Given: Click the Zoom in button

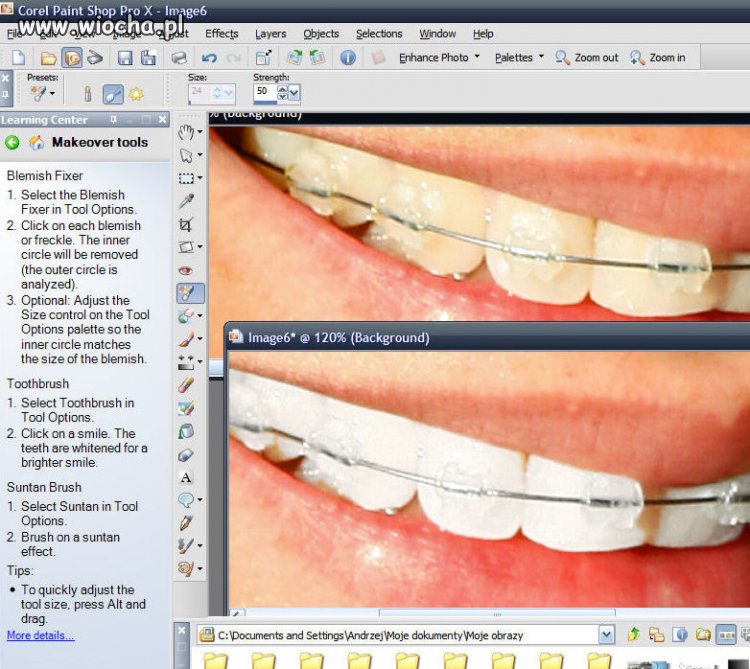Looking at the screenshot, I should [658, 57].
